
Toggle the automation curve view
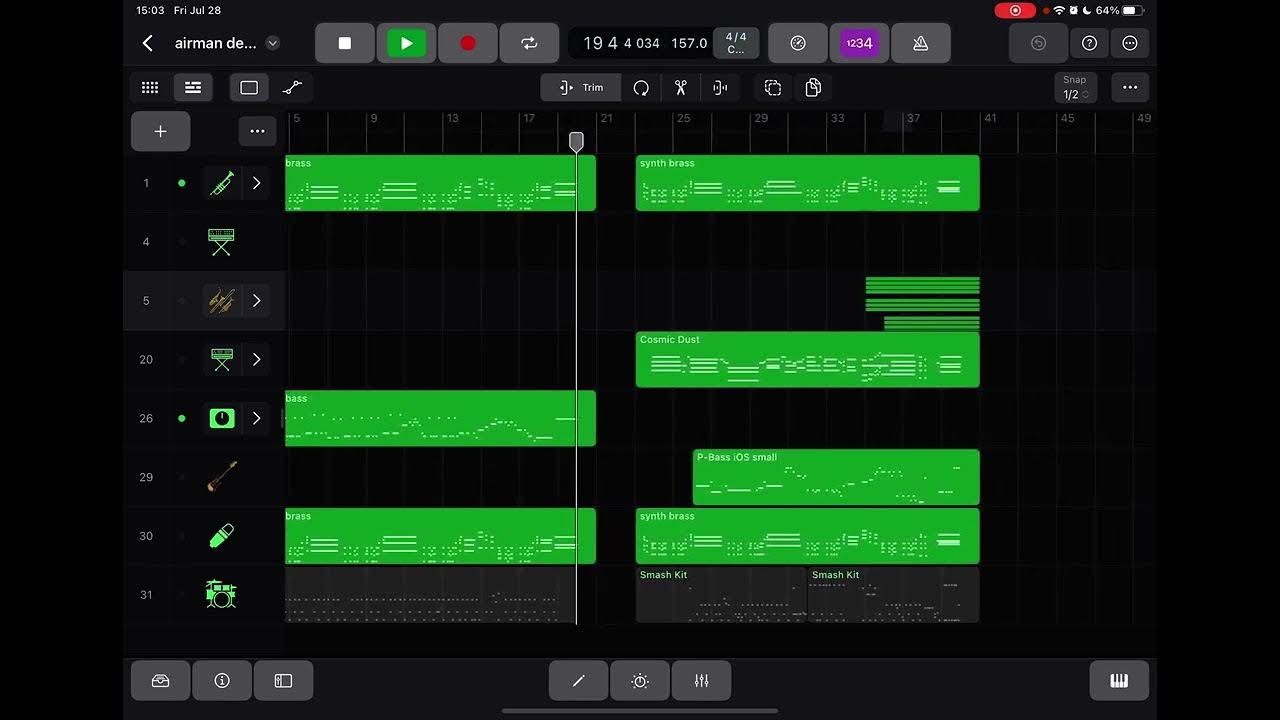point(292,88)
